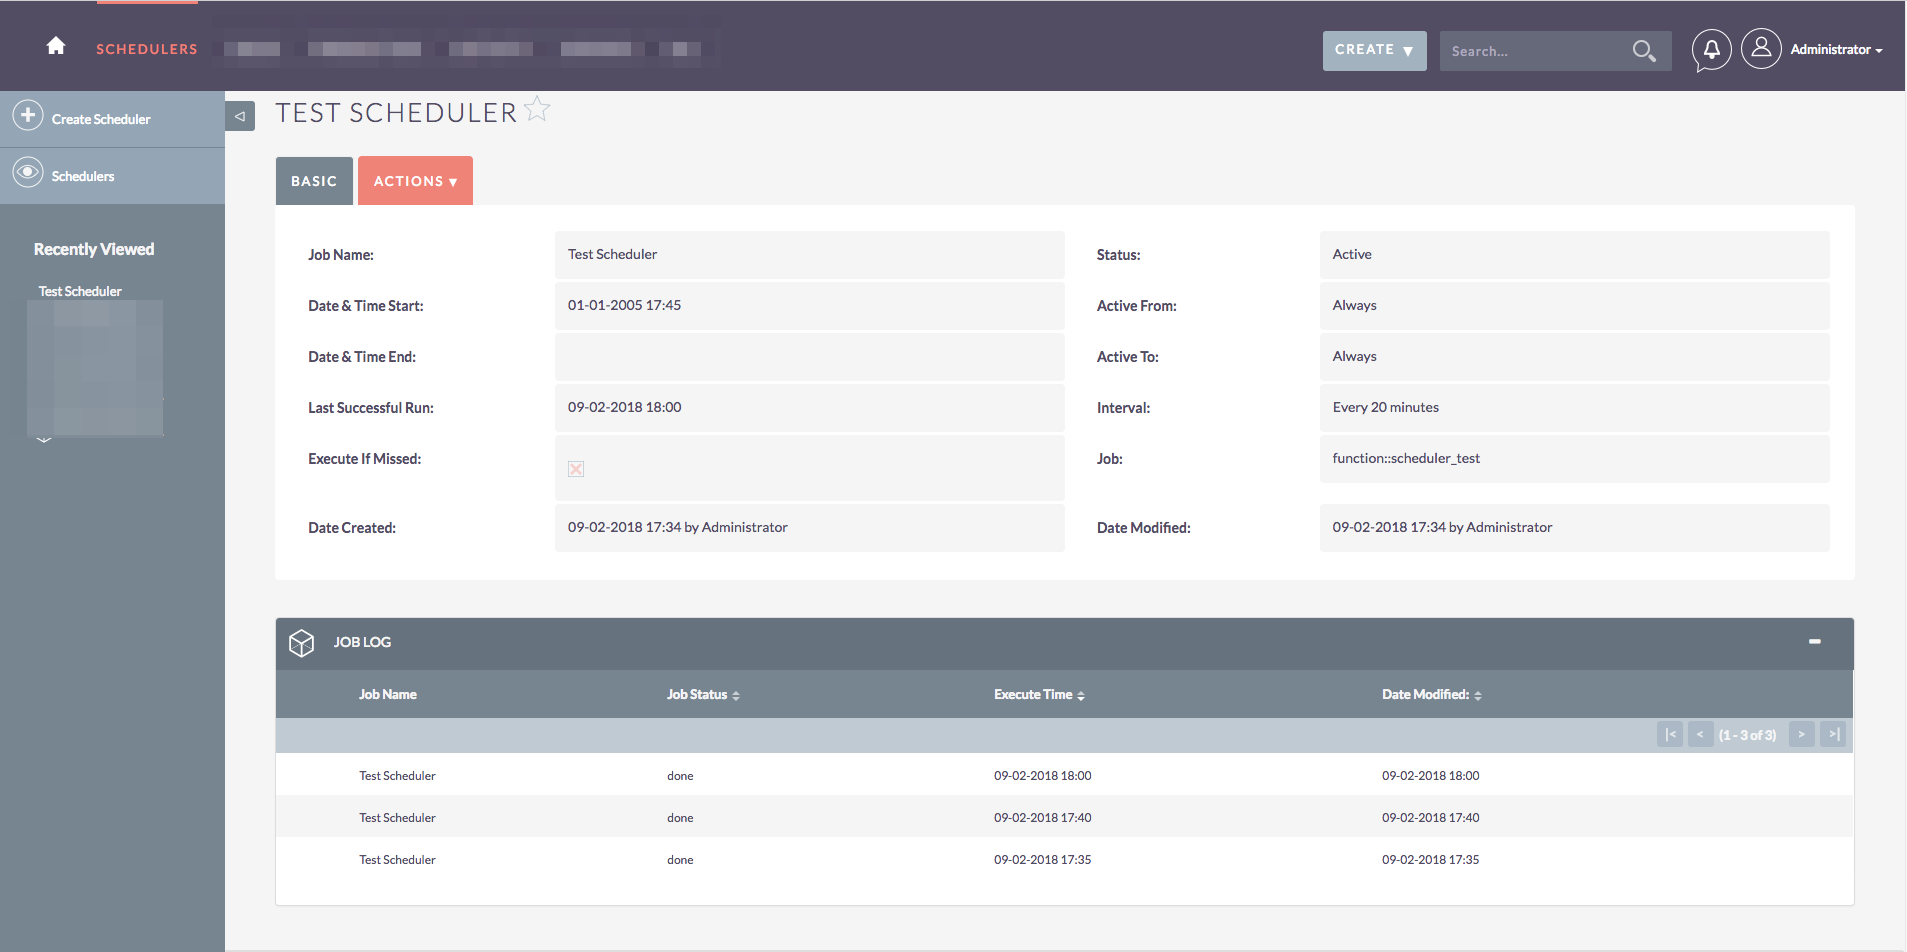This screenshot has height=952, width=1907.
Task: Click the TEST SCHEDULER page title
Action: pos(396,113)
